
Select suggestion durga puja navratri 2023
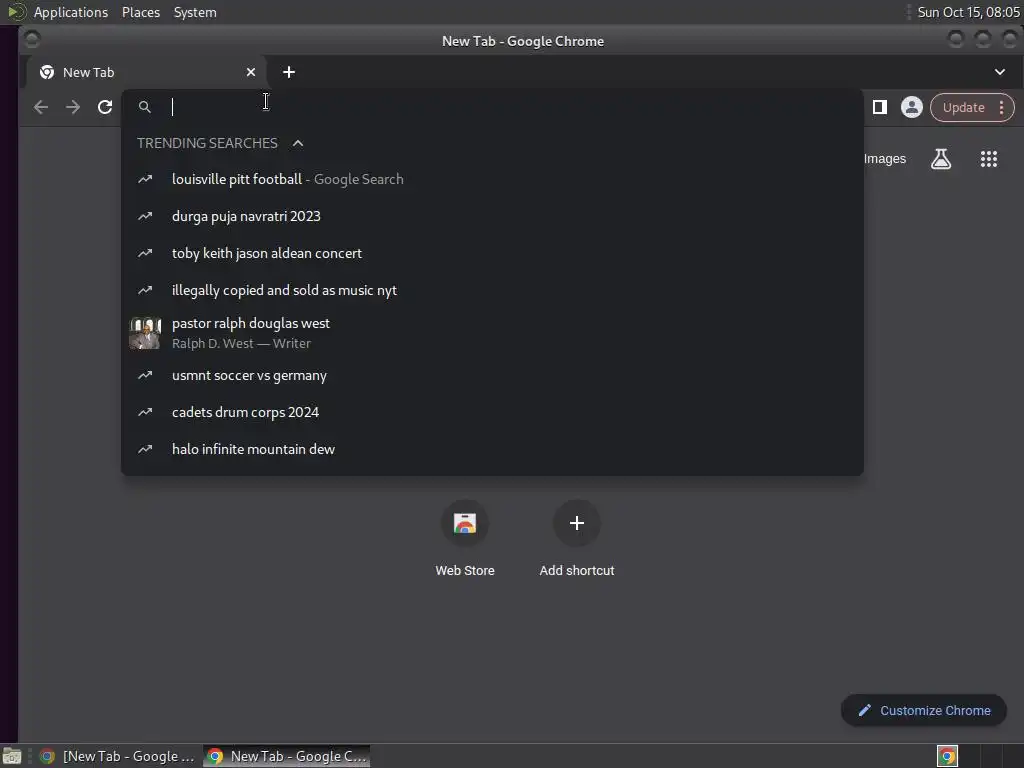click(492, 216)
